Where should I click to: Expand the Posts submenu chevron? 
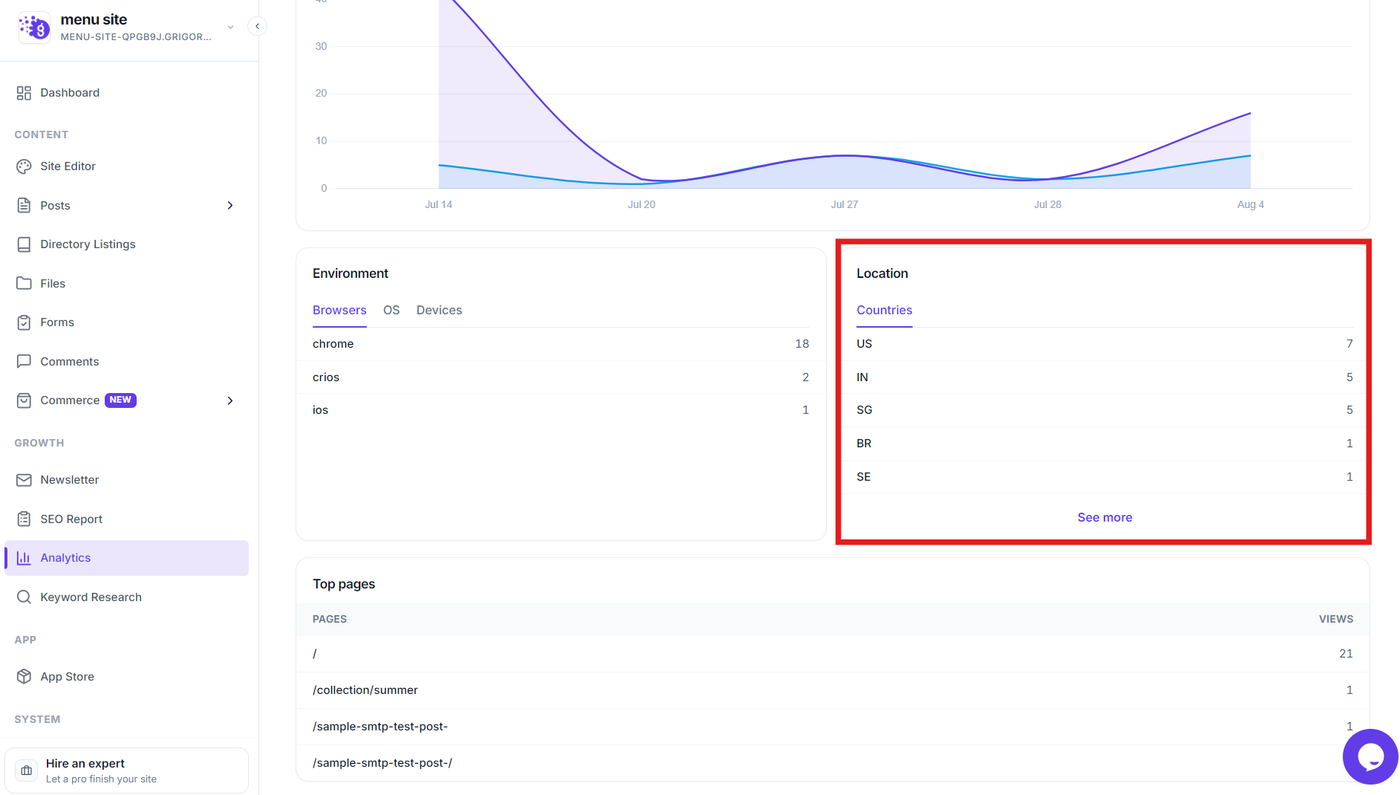pos(230,205)
